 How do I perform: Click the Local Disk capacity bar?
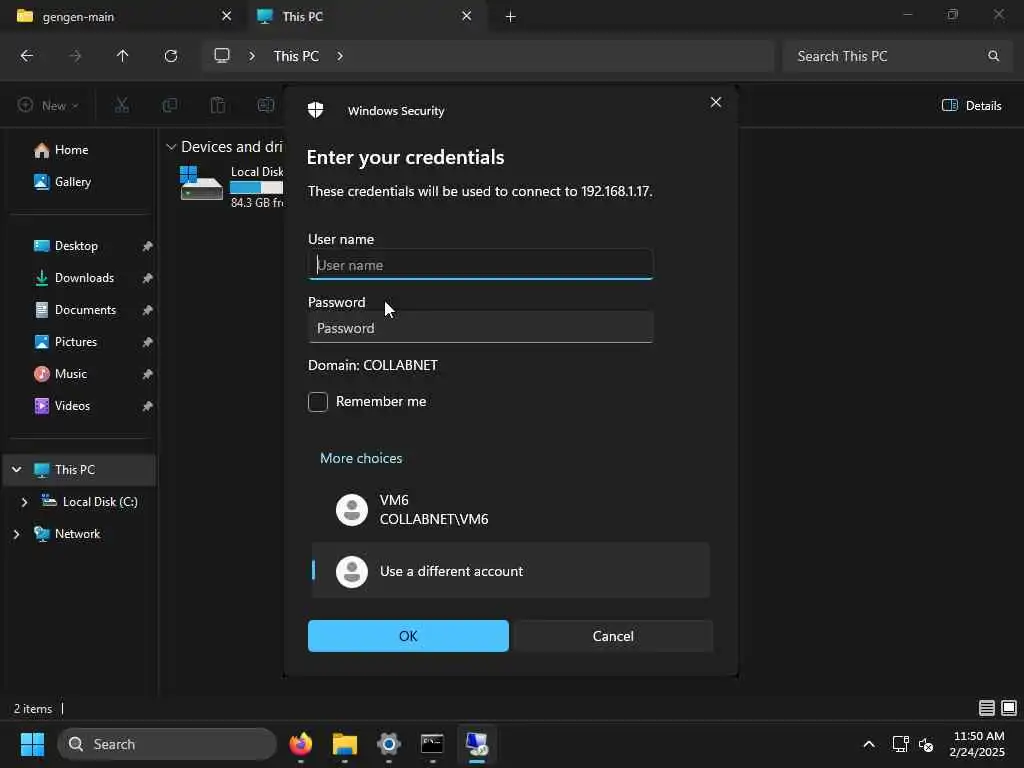coord(257,187)
